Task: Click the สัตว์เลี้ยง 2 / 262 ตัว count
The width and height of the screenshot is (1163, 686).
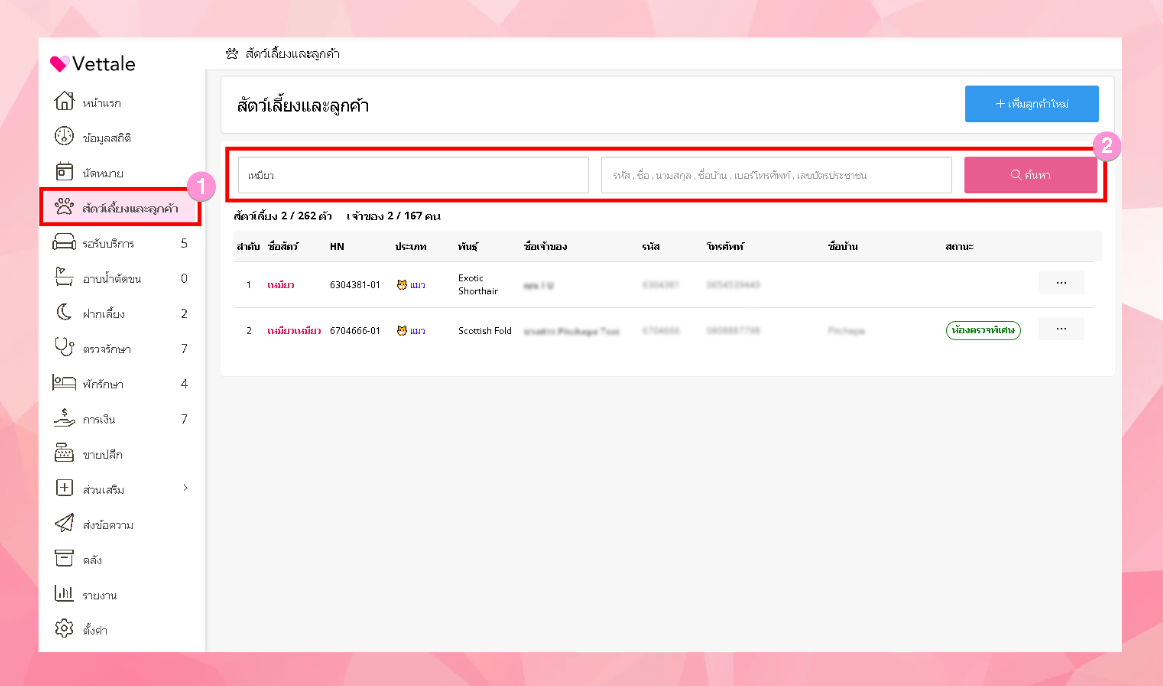Action: [x=283, y=216]
